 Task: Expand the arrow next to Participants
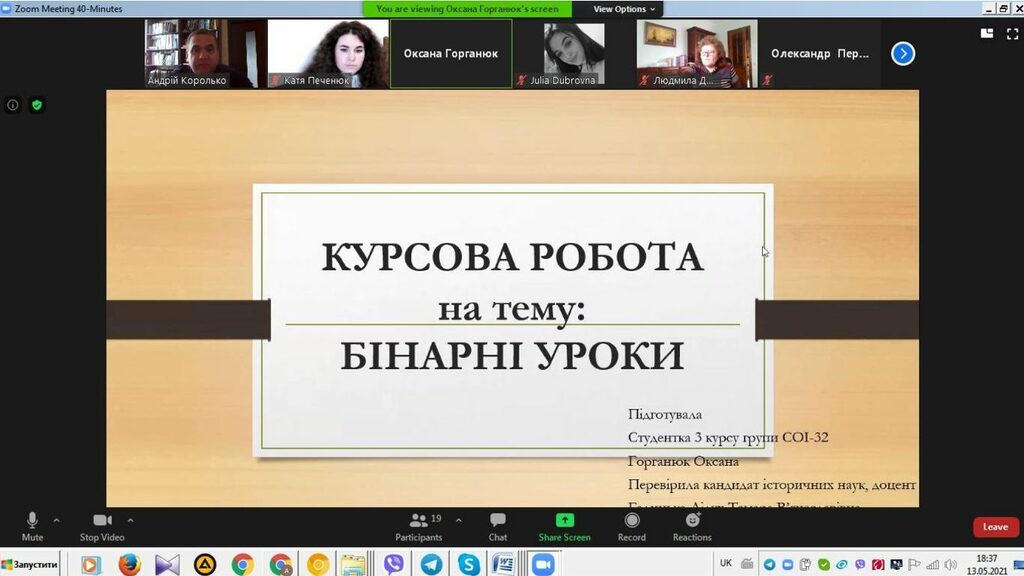pos(458,520)
